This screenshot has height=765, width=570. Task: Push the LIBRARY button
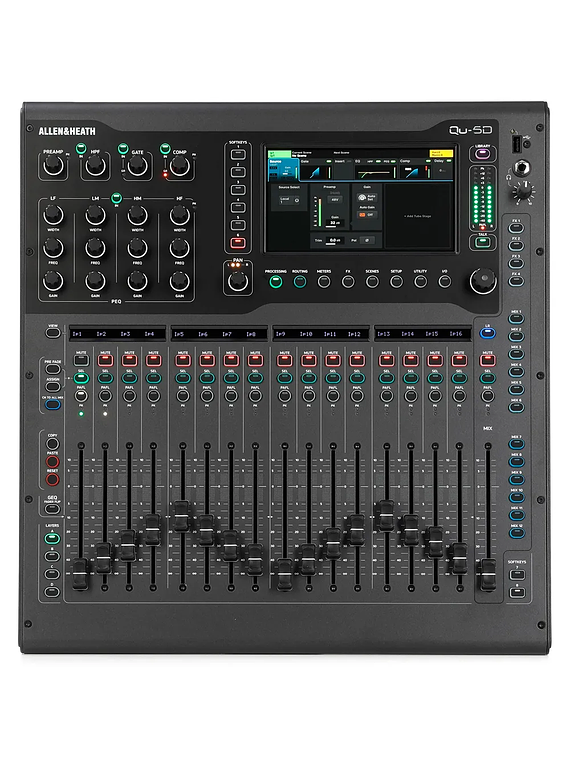tap(482, 154)
